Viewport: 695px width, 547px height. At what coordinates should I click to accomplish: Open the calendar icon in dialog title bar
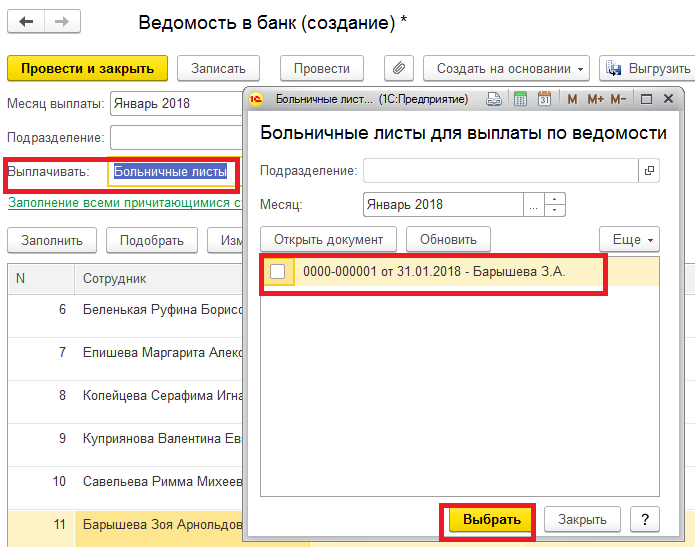click(x=544, y=99)
